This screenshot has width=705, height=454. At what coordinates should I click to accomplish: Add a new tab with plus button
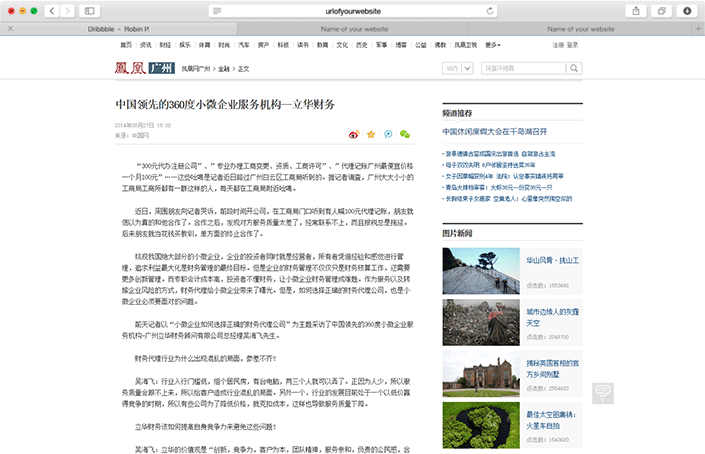click(697, 30)
